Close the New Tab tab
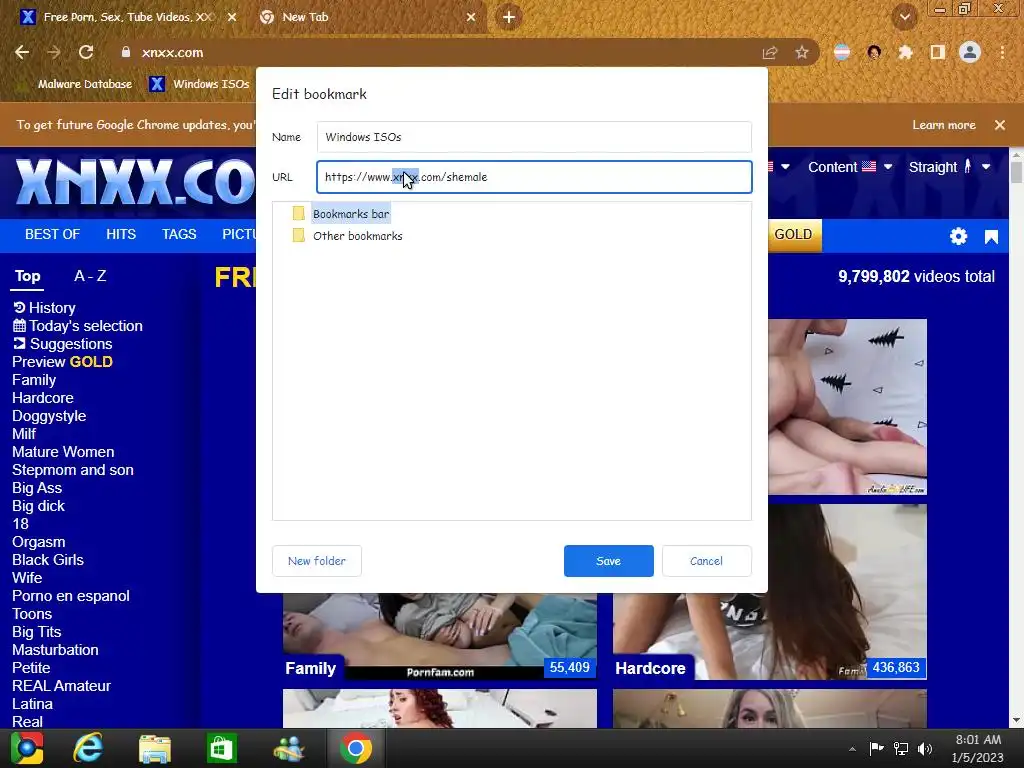1024x768 pixels. pos(471,17)
